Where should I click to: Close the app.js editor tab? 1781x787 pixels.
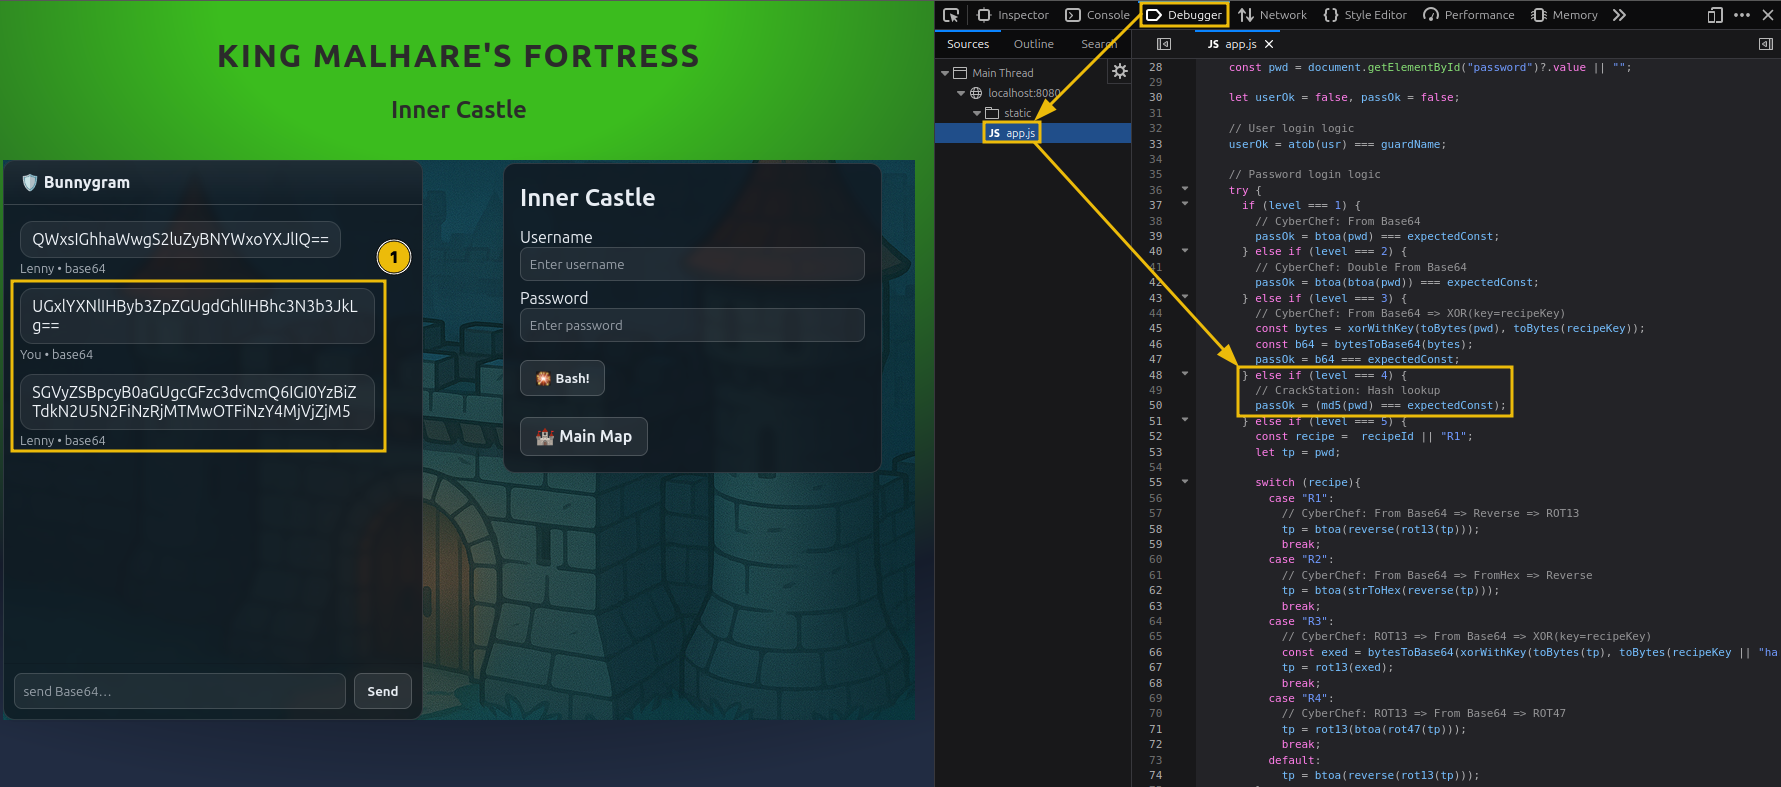click(1269, 44)
